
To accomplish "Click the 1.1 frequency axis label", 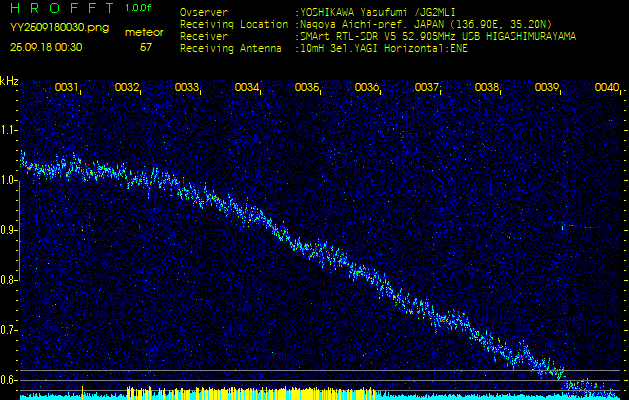I will coord(9,130).
